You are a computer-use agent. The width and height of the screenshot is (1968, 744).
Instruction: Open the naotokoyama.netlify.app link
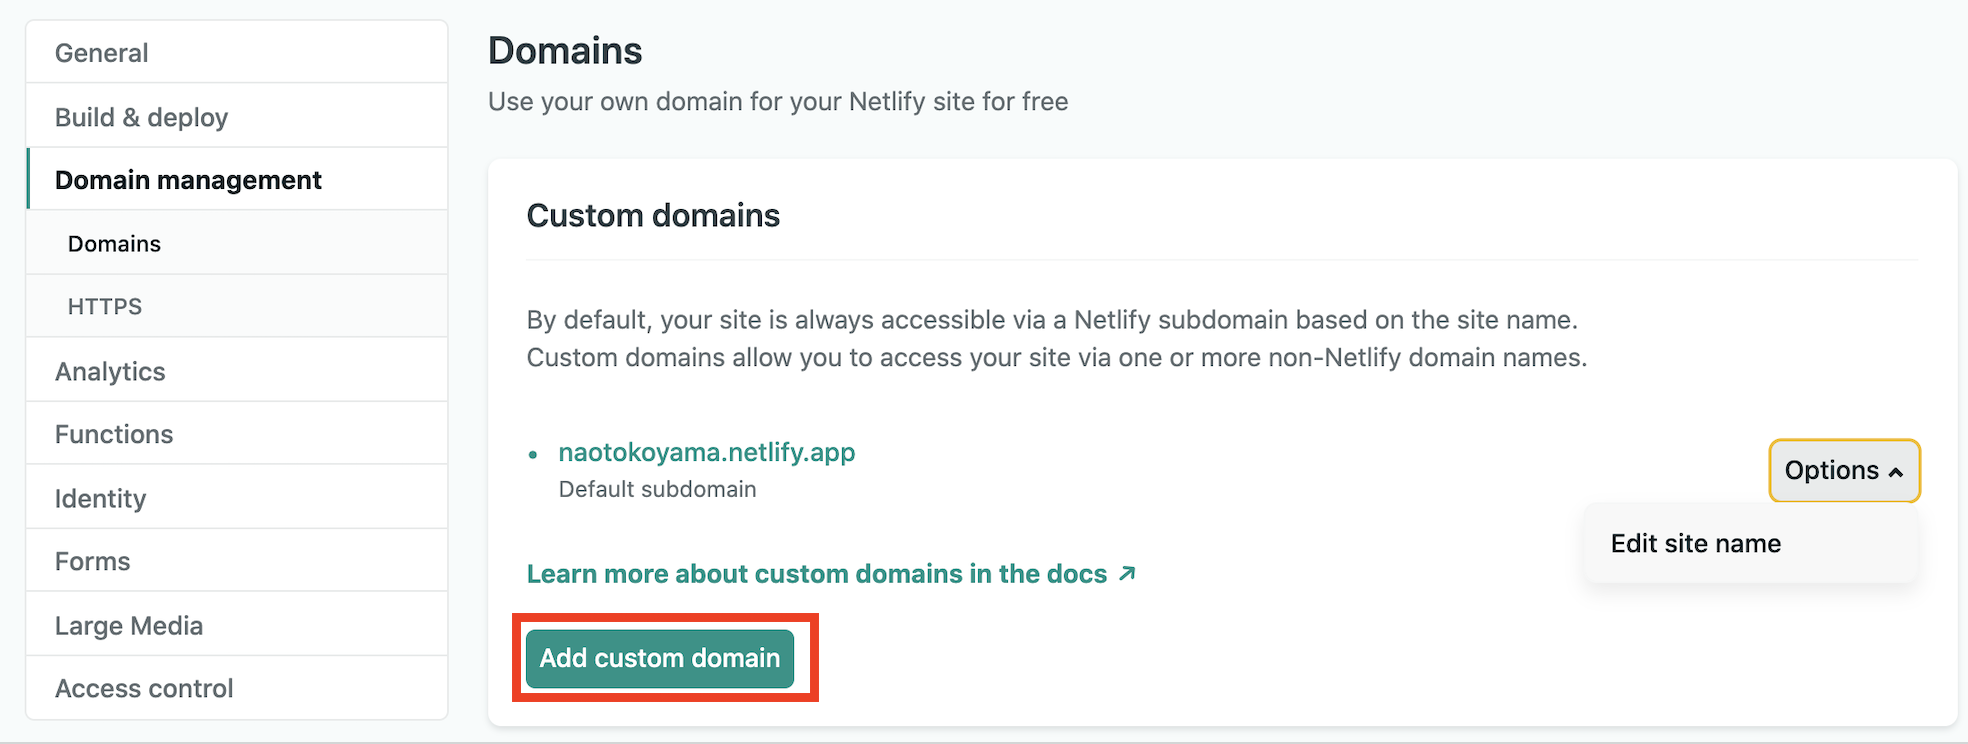coord(706,452)
